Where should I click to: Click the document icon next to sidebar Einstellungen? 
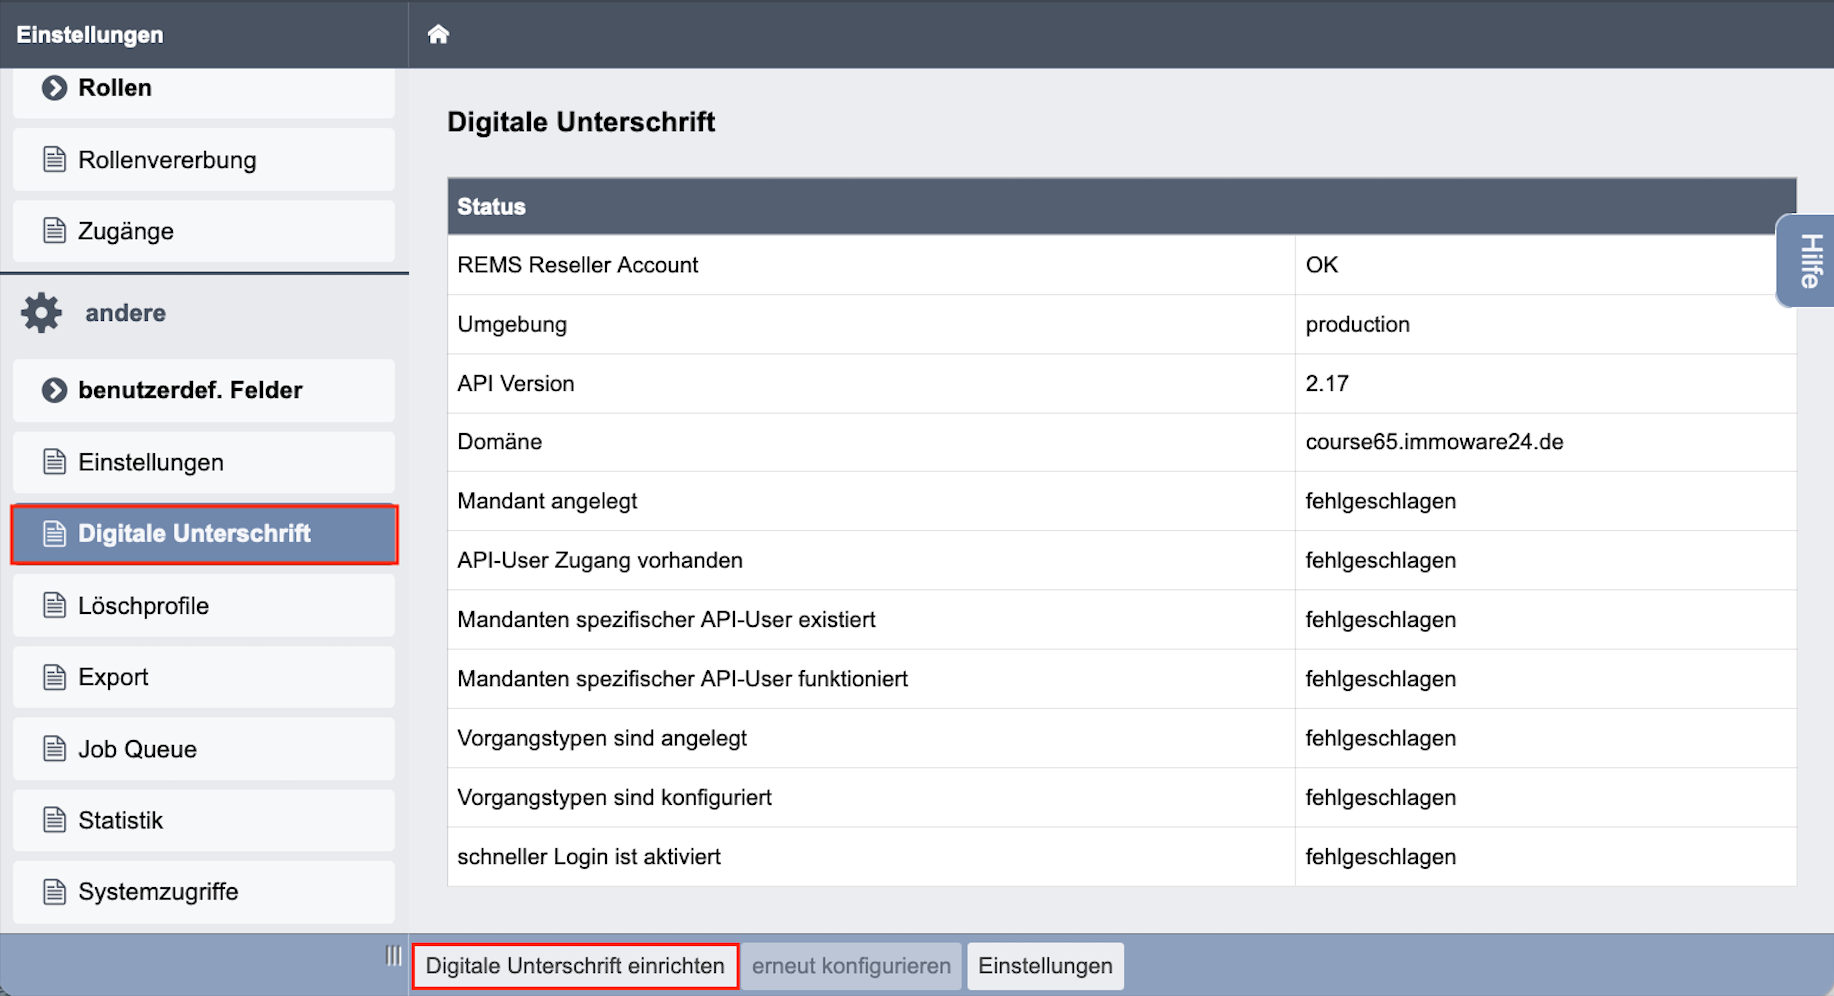pyautogui.click(x=55, y=462)
